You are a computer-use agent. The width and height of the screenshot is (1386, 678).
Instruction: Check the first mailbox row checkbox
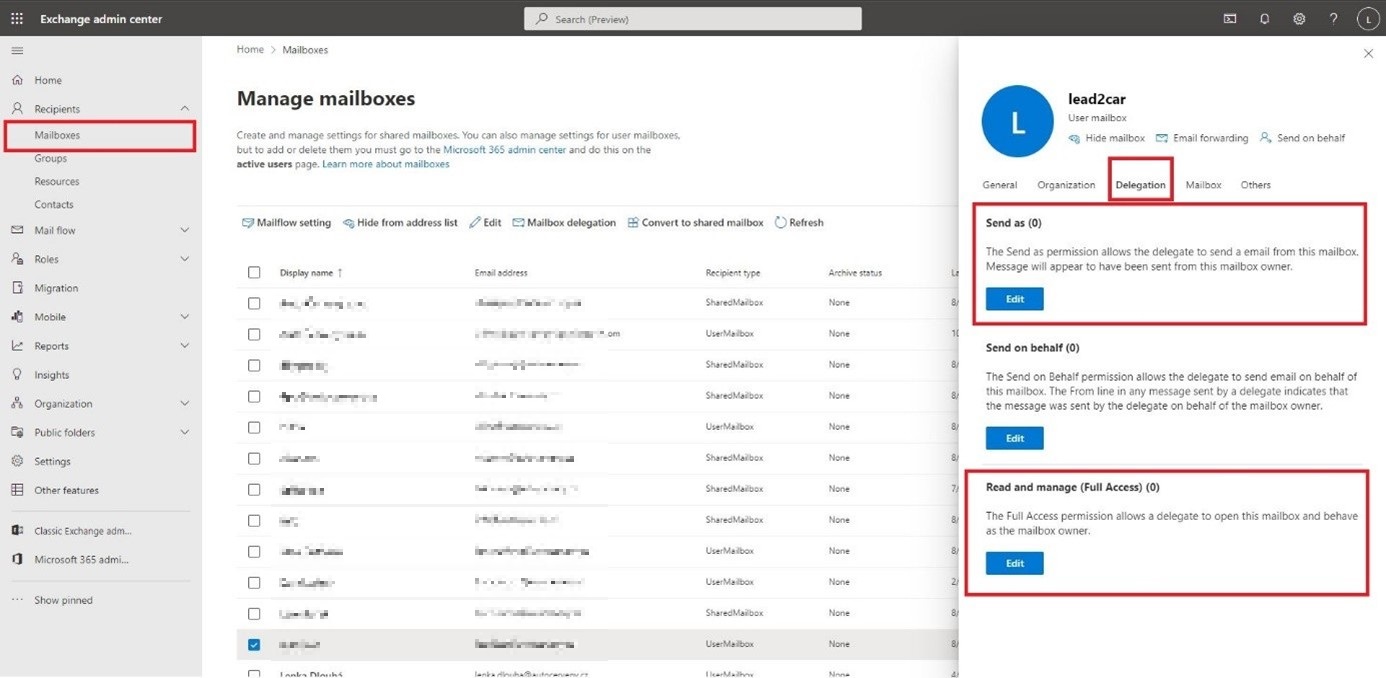[x=254, y=303]
